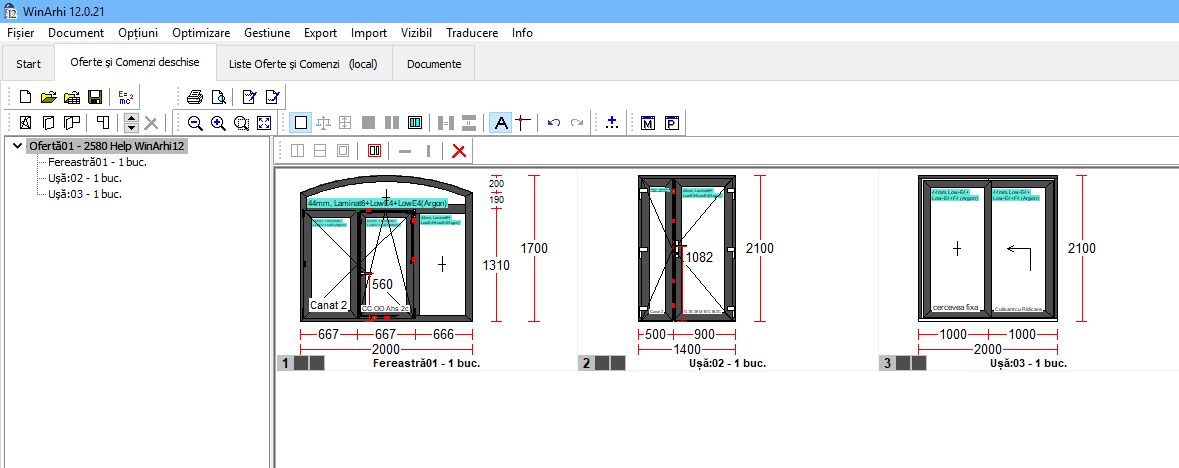This screenshot has width=1179, height=468.
Task: Click the Undo arrow
Action: (x=554, y=123)
